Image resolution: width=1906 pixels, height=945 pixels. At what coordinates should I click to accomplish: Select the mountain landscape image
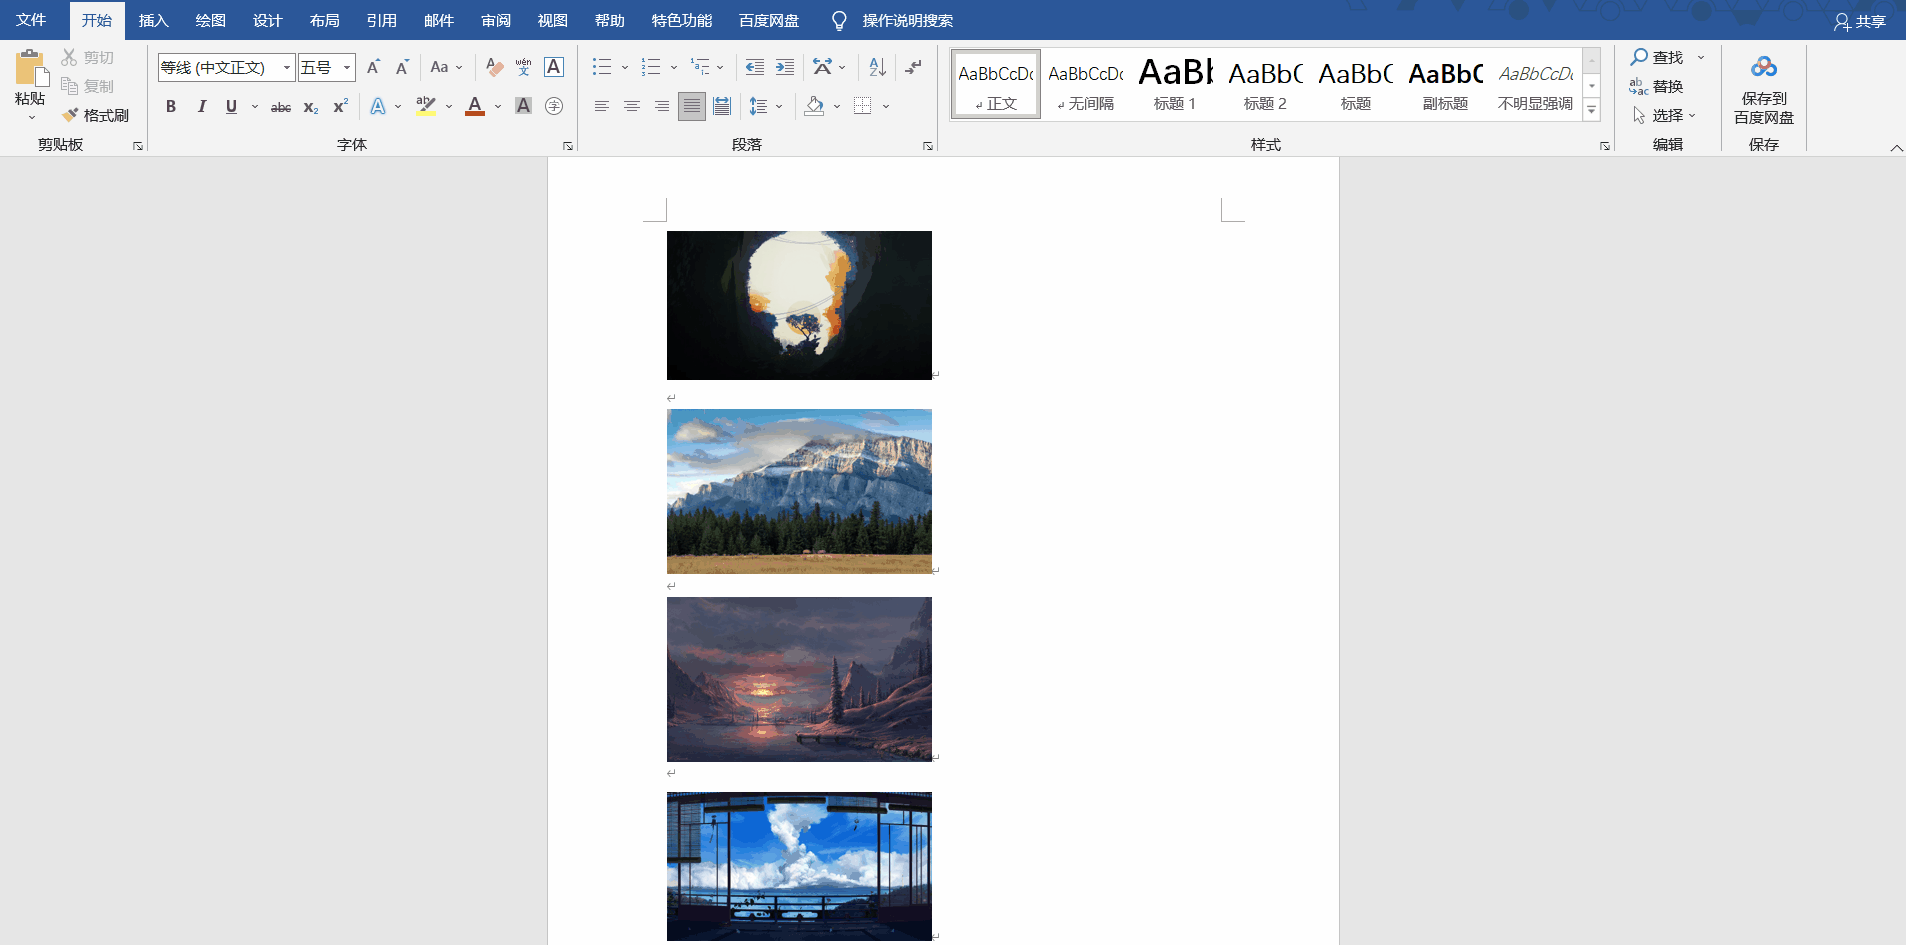[799, 491]
